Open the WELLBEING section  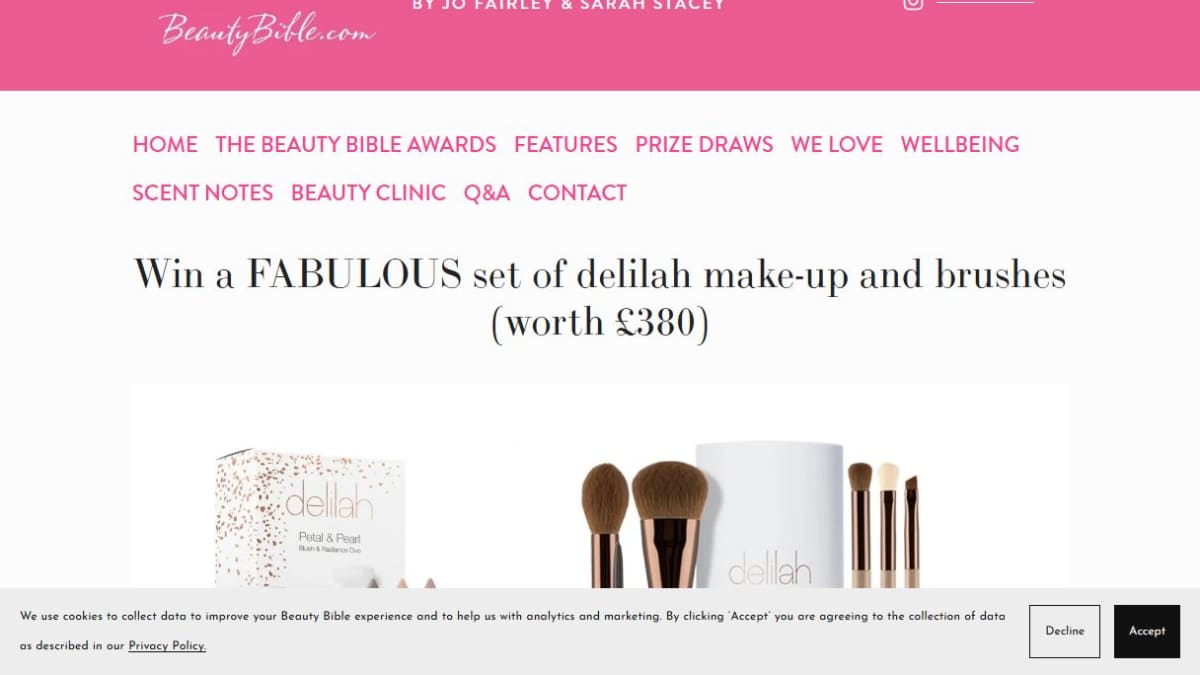tap(960, 144)
